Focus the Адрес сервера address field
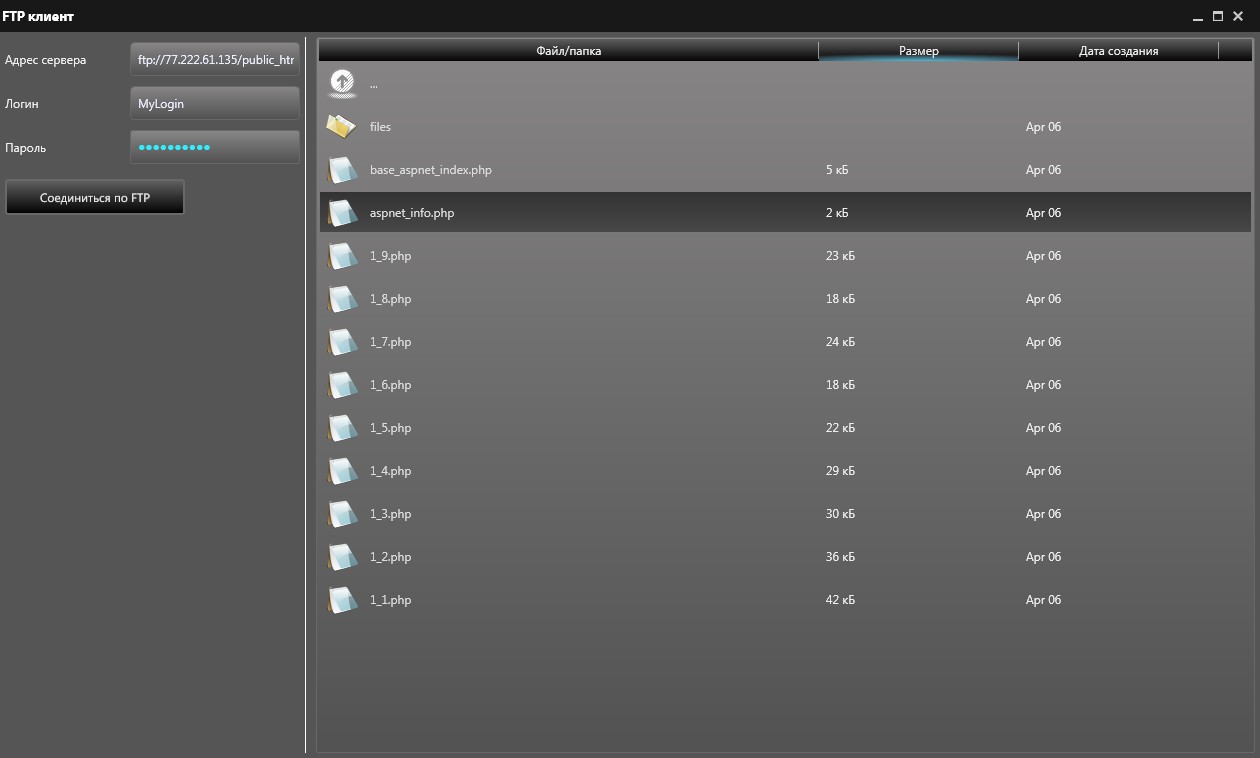This screenshot has height=758, width=1260. pos(215,60)
